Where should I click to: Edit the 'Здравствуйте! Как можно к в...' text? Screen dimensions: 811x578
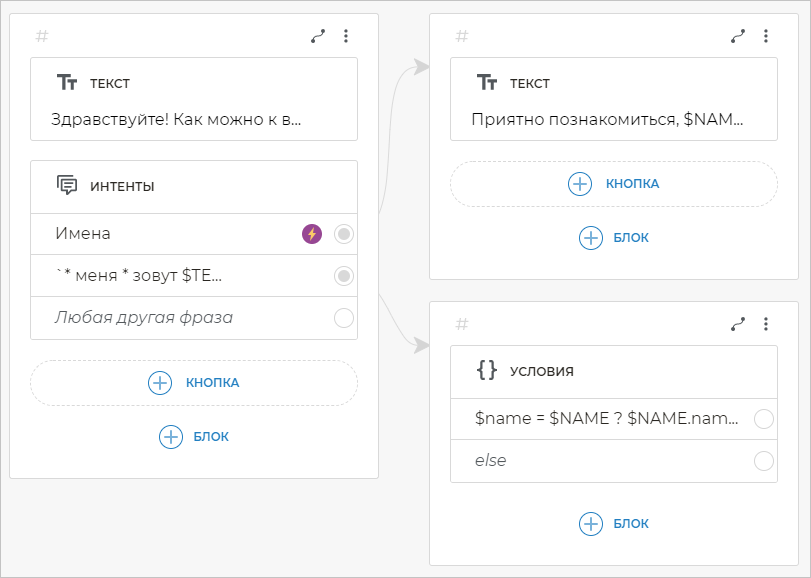pyautogui.click(x=176, y=119)
